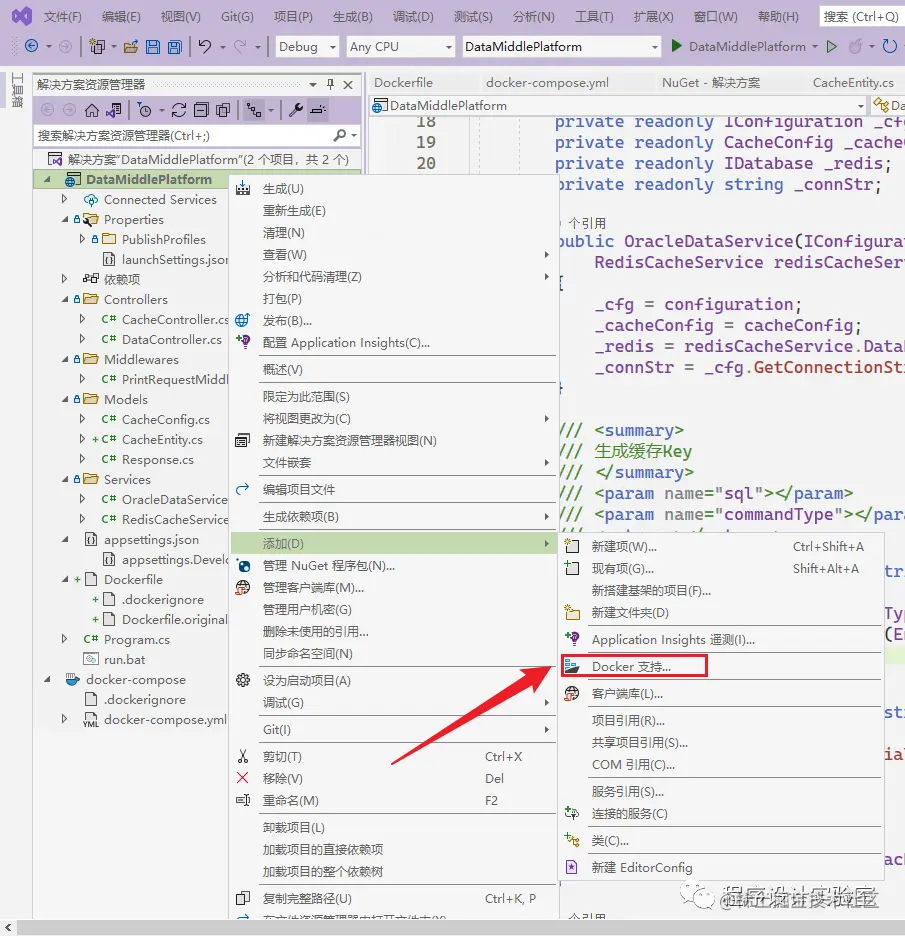The height and width of the screenshot is (936, 905).
Task: Click the restart refresh icon in toolbar
Action: click(x=889, y=46)
